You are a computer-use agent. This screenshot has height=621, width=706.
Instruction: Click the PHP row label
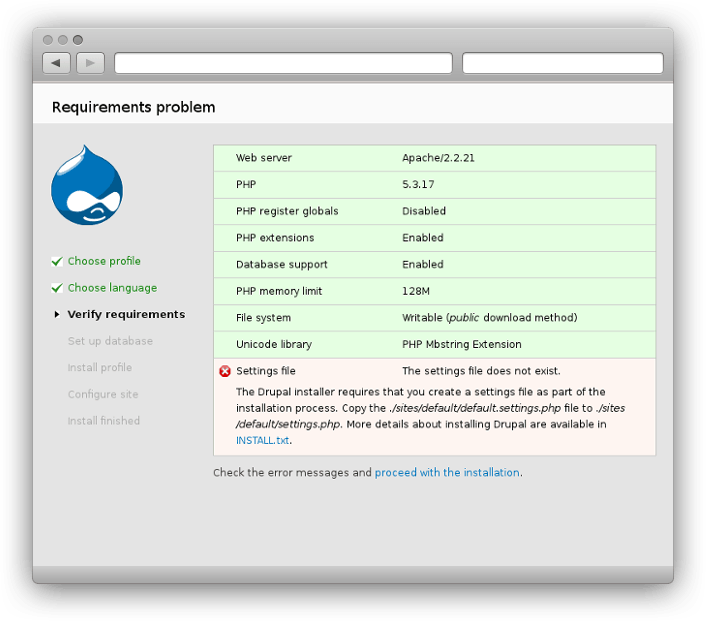[246, 184]
